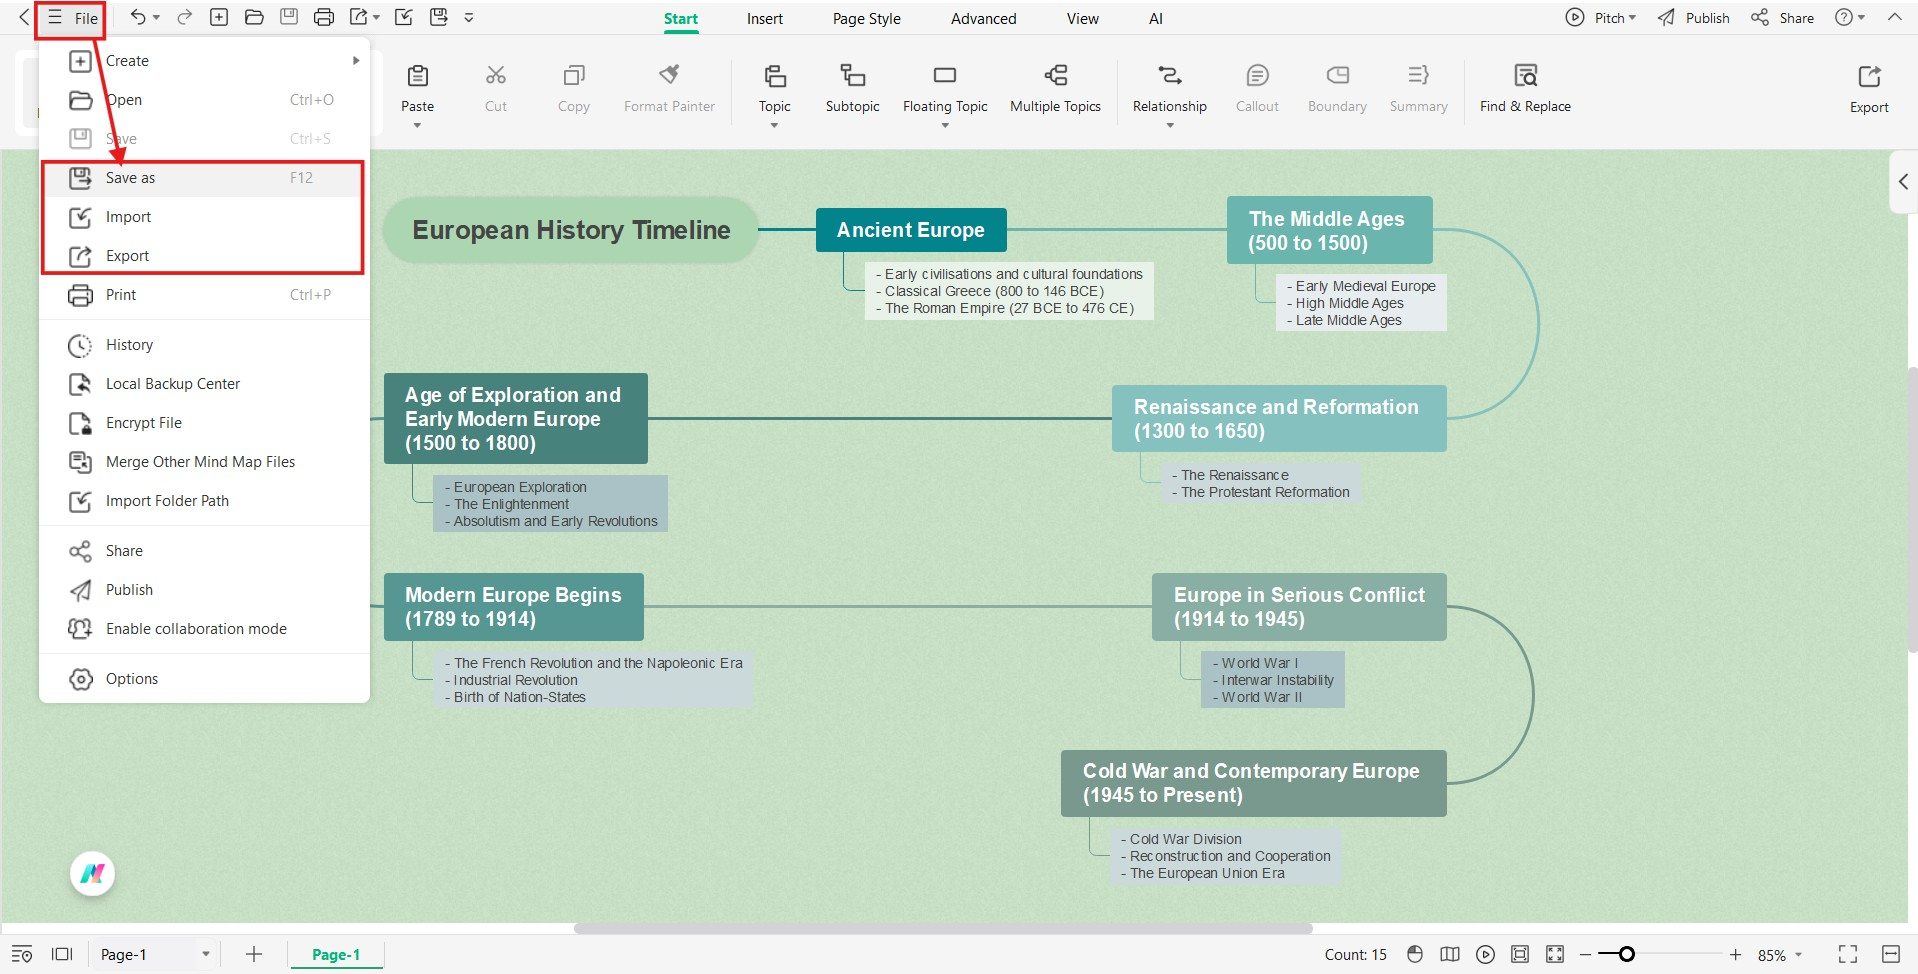Zoom out with the minus button

(1585, 954)
